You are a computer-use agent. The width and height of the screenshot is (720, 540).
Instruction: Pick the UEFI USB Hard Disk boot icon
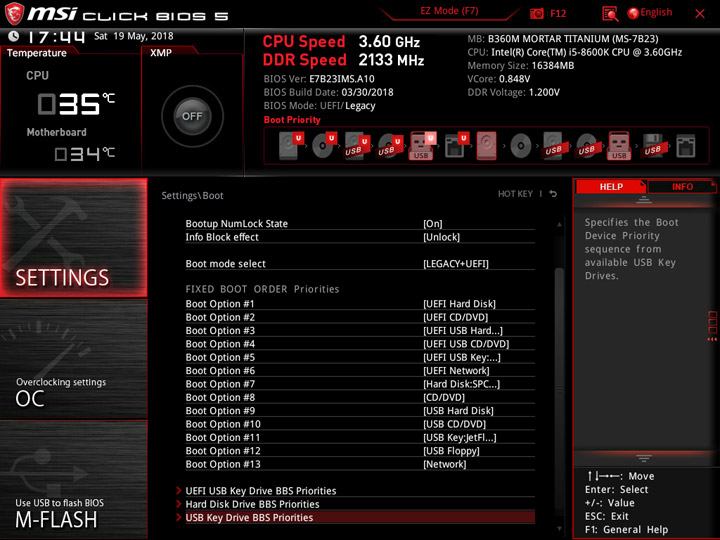click(x=357, y=146)
